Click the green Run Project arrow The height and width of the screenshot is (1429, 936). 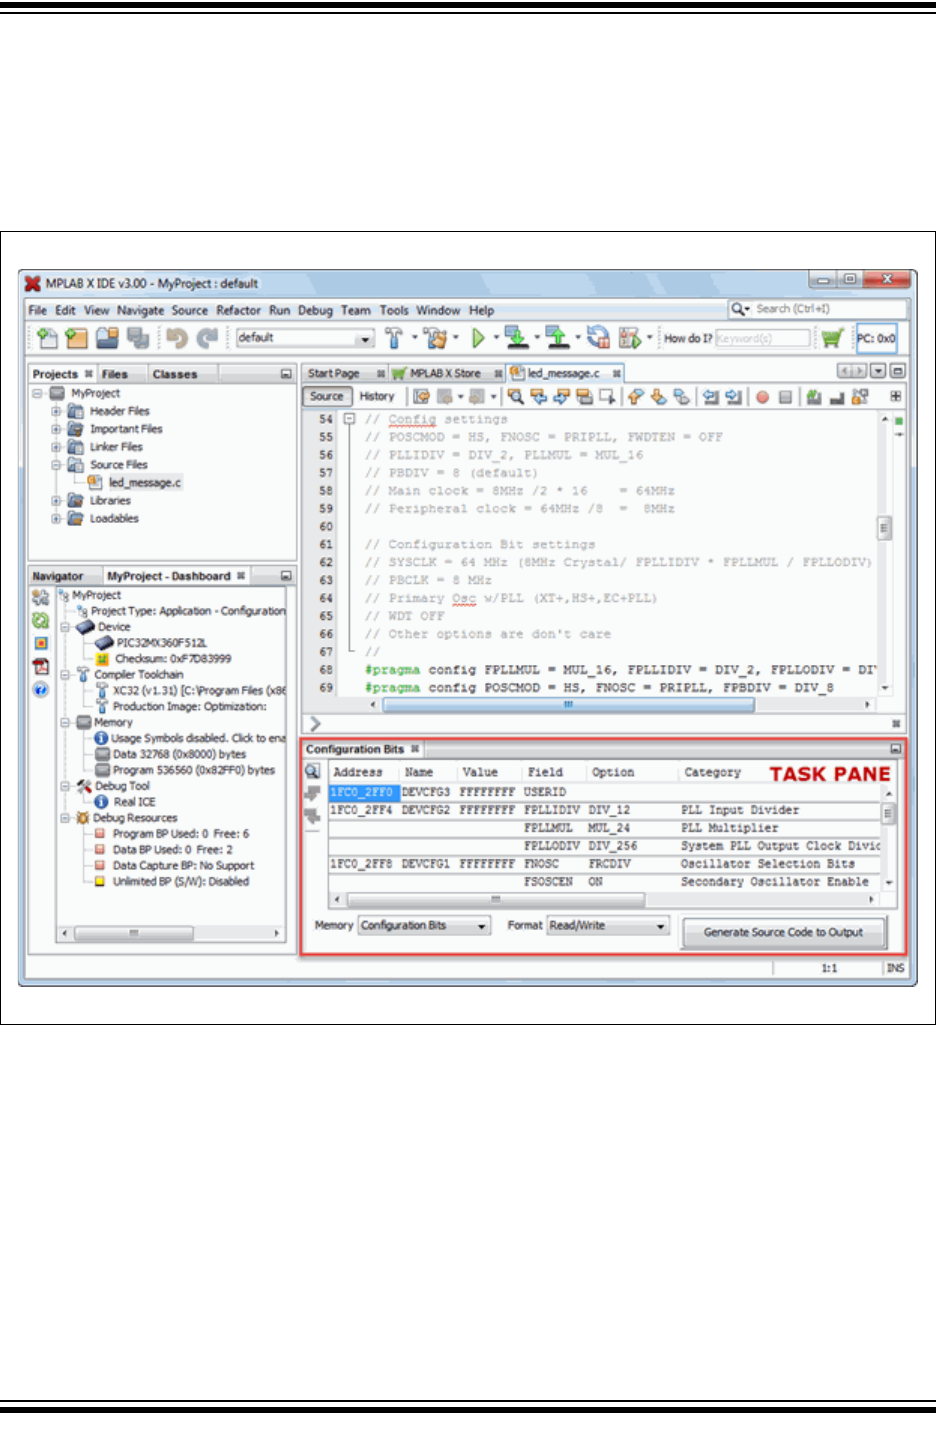(478, 338)
